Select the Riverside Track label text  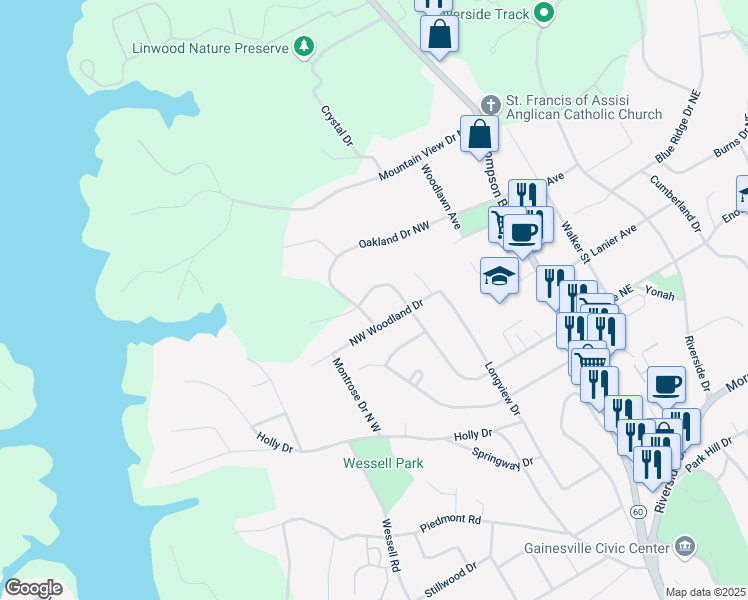488,14
